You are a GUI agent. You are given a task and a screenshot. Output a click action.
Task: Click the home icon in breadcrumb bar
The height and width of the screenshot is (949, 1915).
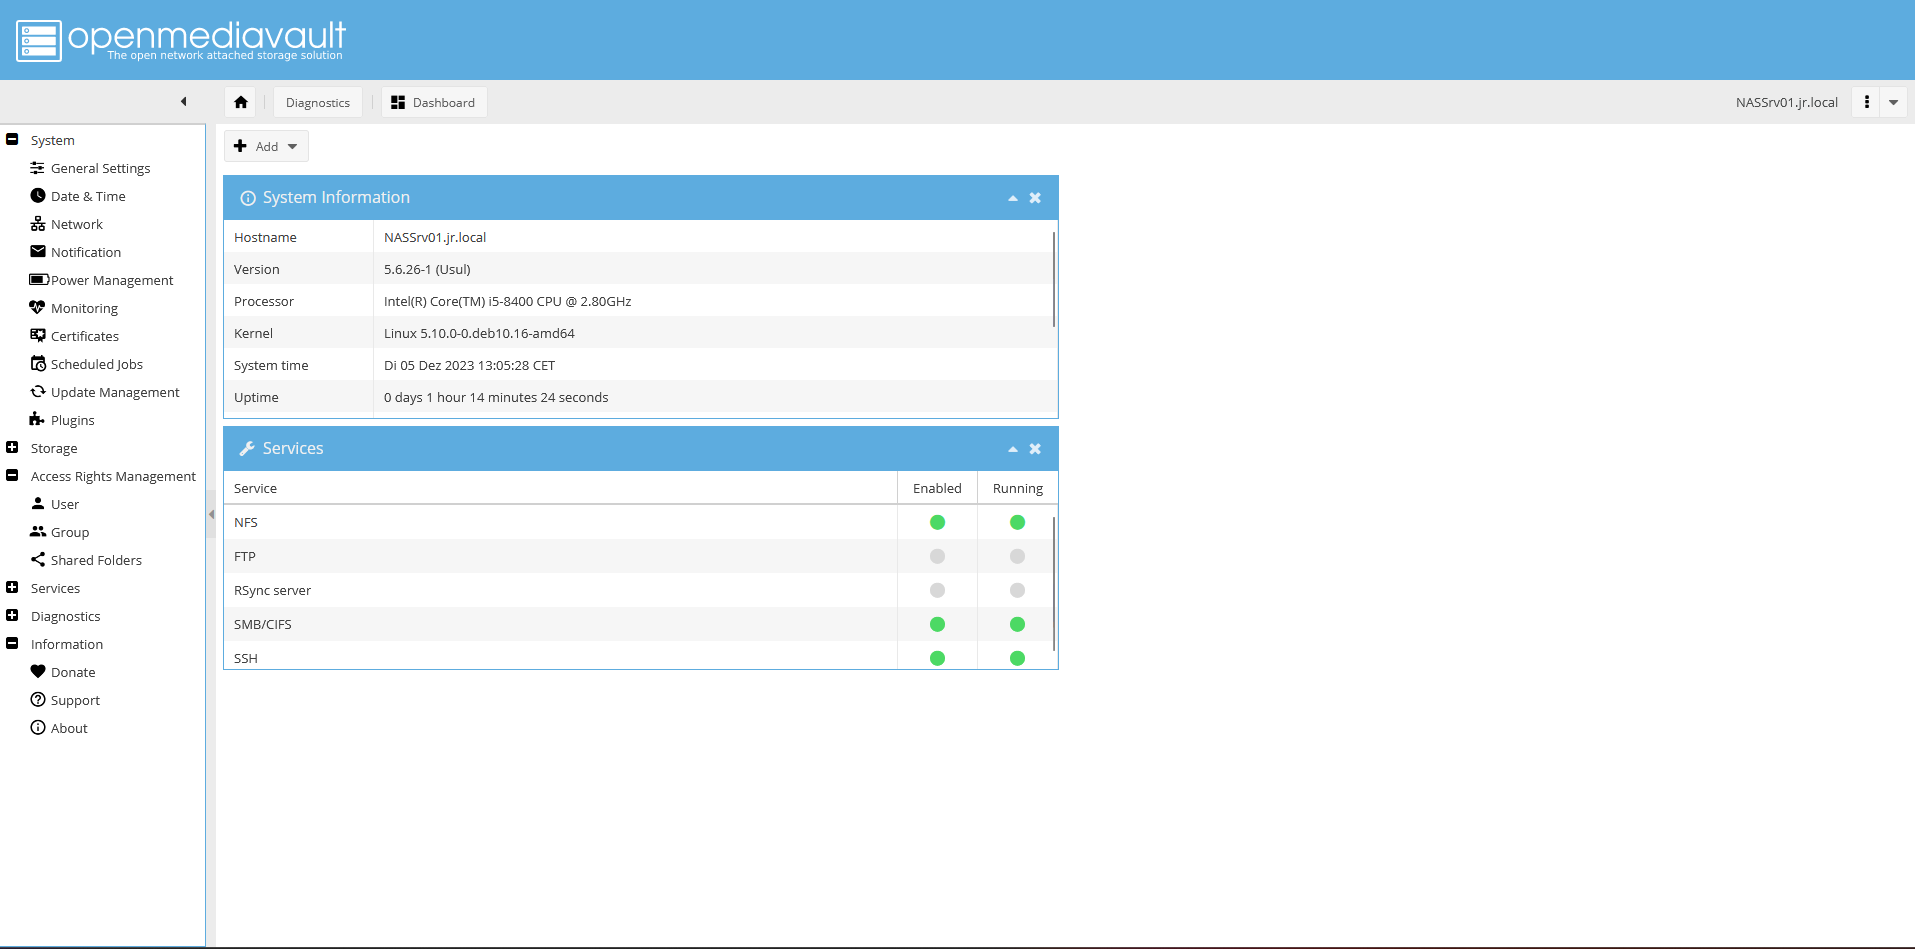(x=241, y=102)
